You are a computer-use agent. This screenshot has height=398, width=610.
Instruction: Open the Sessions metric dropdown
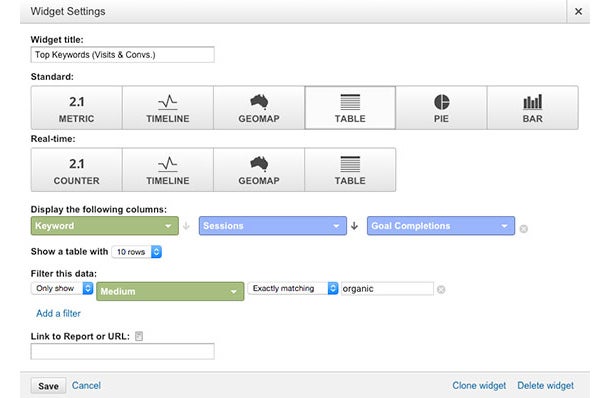[x=273, y=226]
